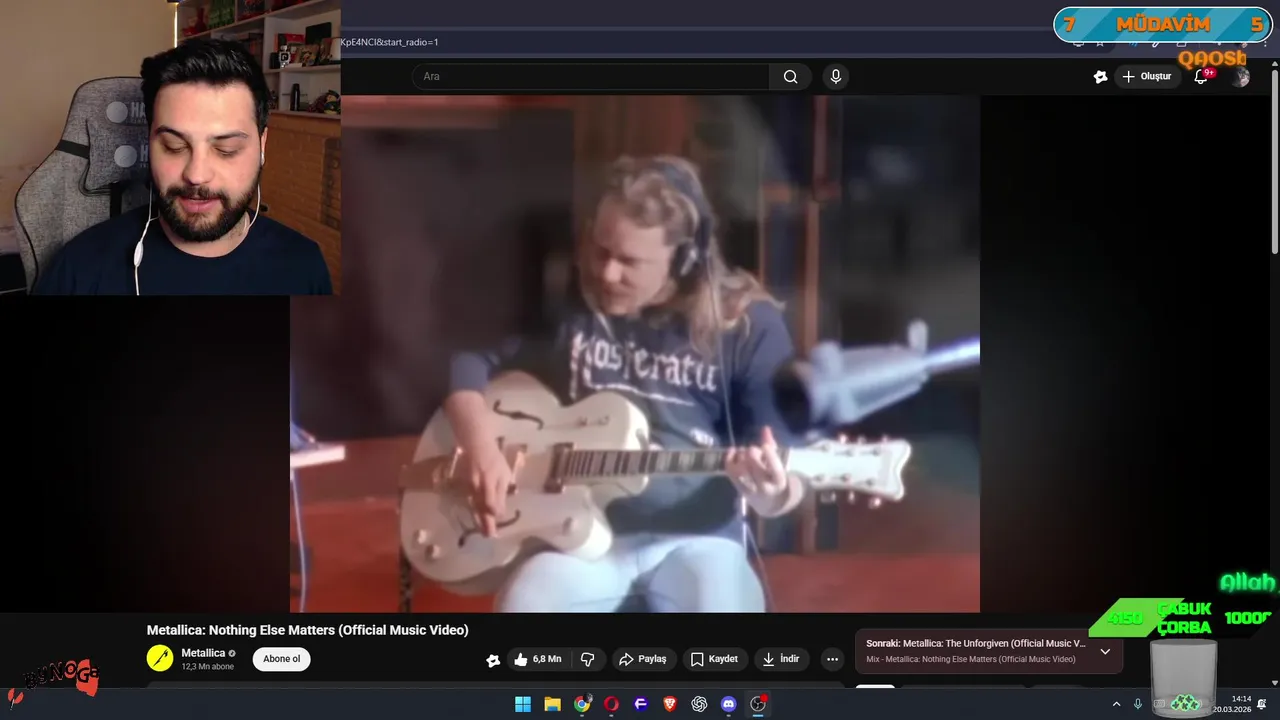Screen dimensions: 1280x720
Task: Open Windows notification bell in tray
Action: point(1262,704)
